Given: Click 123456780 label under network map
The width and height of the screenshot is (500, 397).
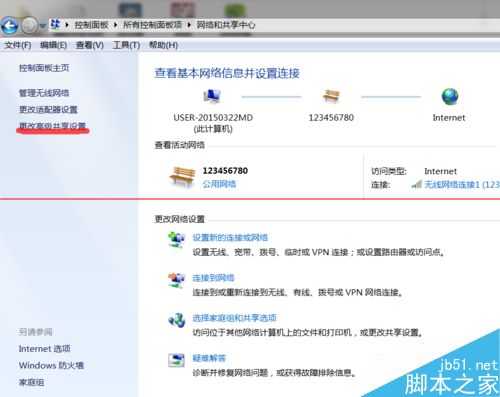Looking at the screenshot, I should coord(331,118).
